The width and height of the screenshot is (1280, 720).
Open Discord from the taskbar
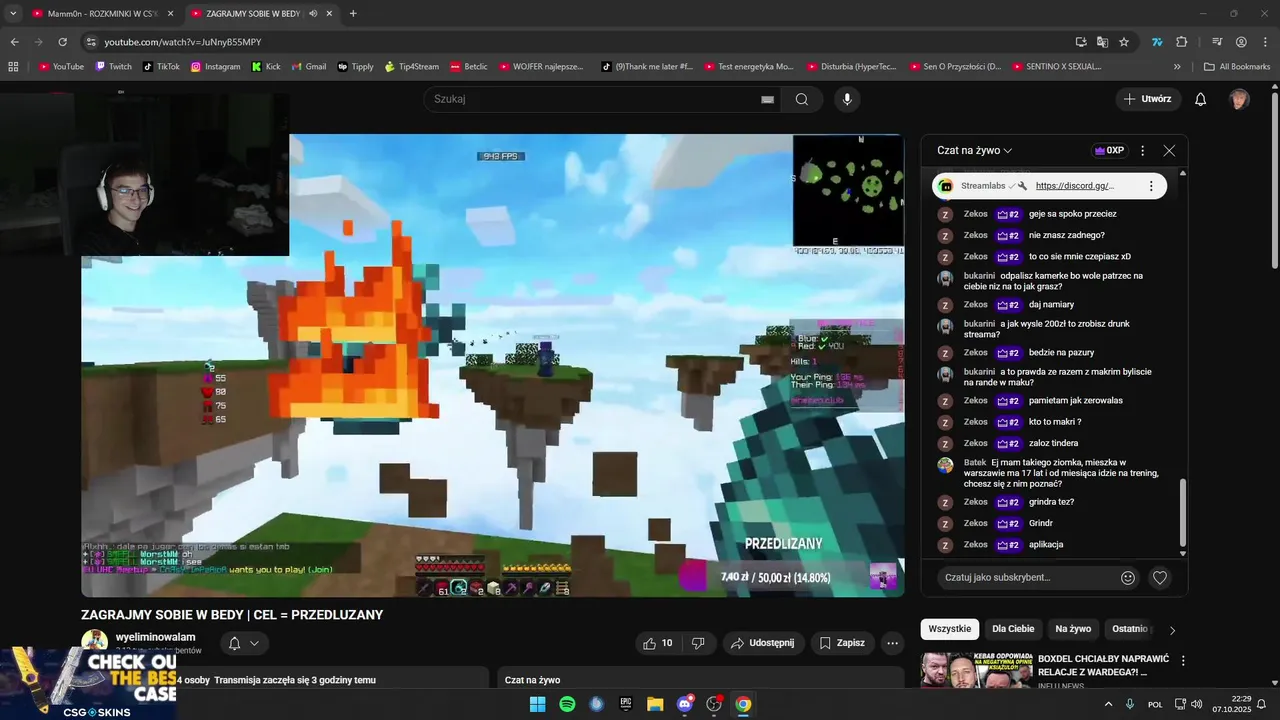pyautogui.click(x=684, y=704)
